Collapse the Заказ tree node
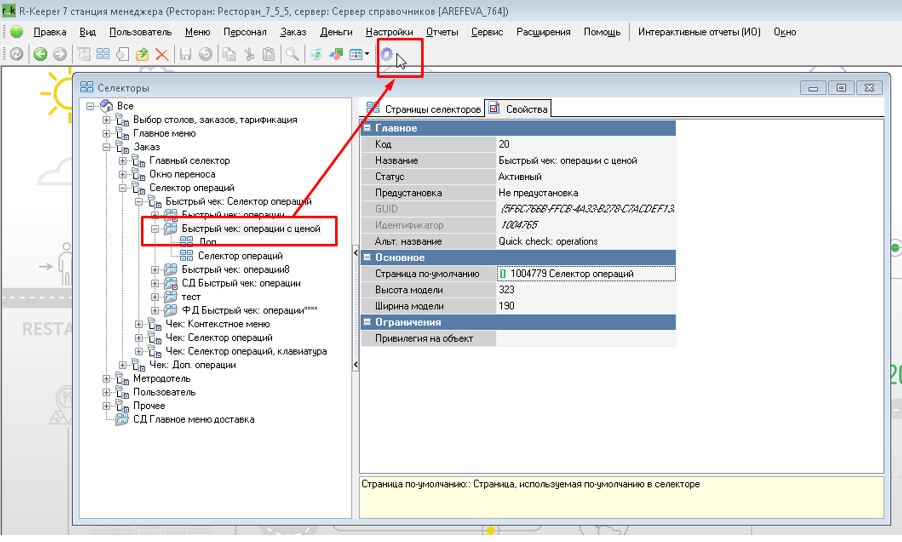The width and height of the screenshot is (902, 542). pyautogui.click(x=108, y=147)
